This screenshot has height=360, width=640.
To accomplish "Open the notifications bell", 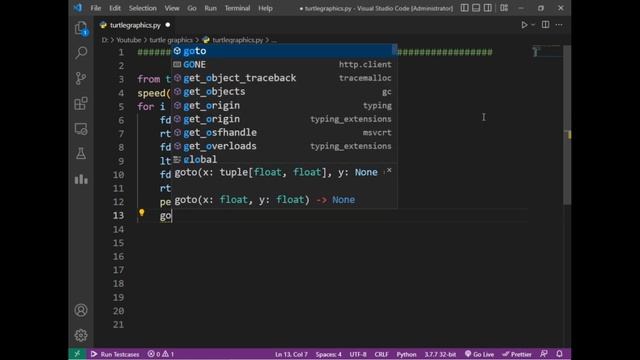I will (559, 354).
